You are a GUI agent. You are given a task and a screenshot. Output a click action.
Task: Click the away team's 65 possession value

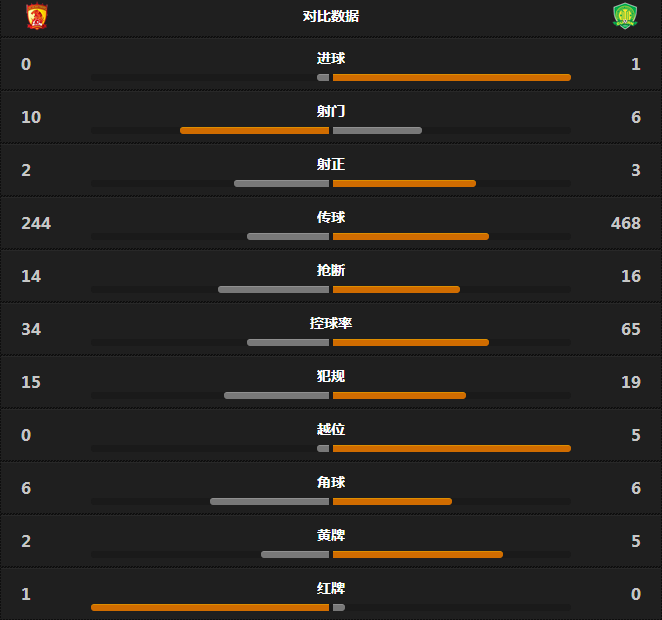pyautogui.click(x=630, y=329)
